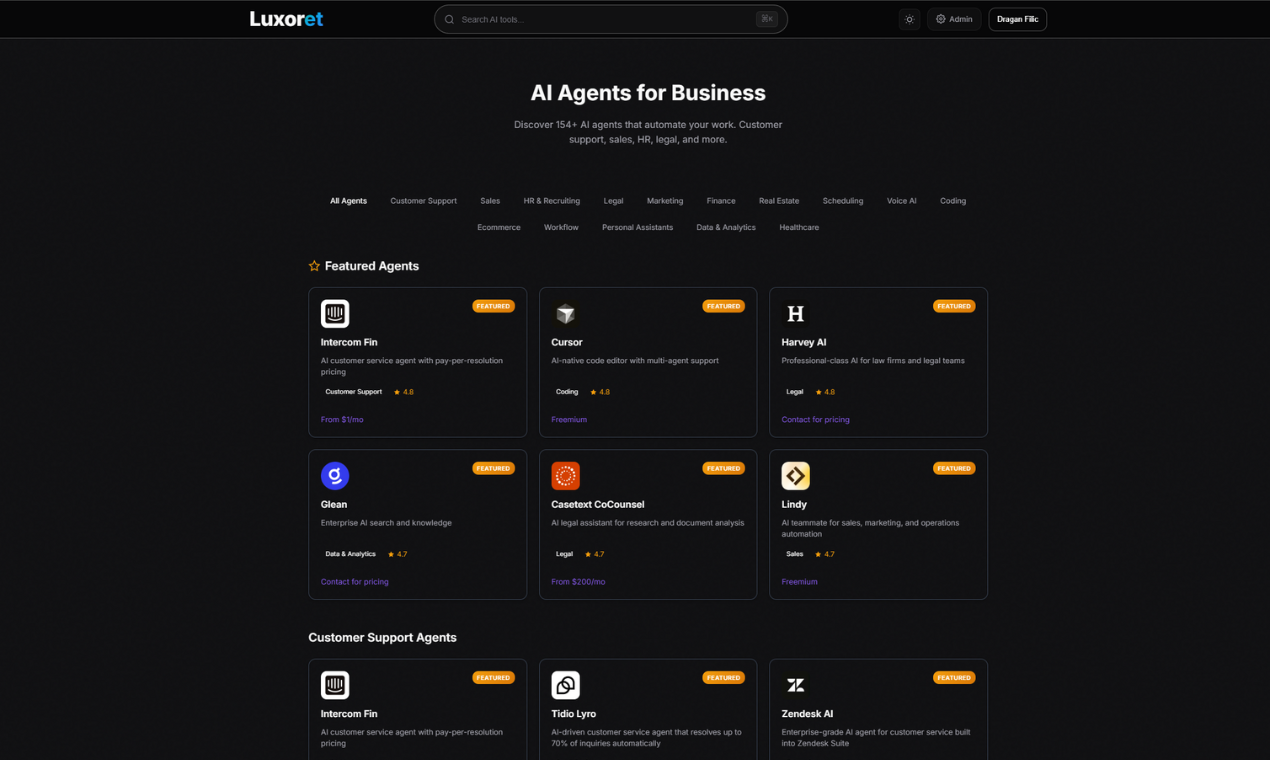Click the Harvey AI H logo
This screenshot has width=1270, height=760.
pos(795,314)
